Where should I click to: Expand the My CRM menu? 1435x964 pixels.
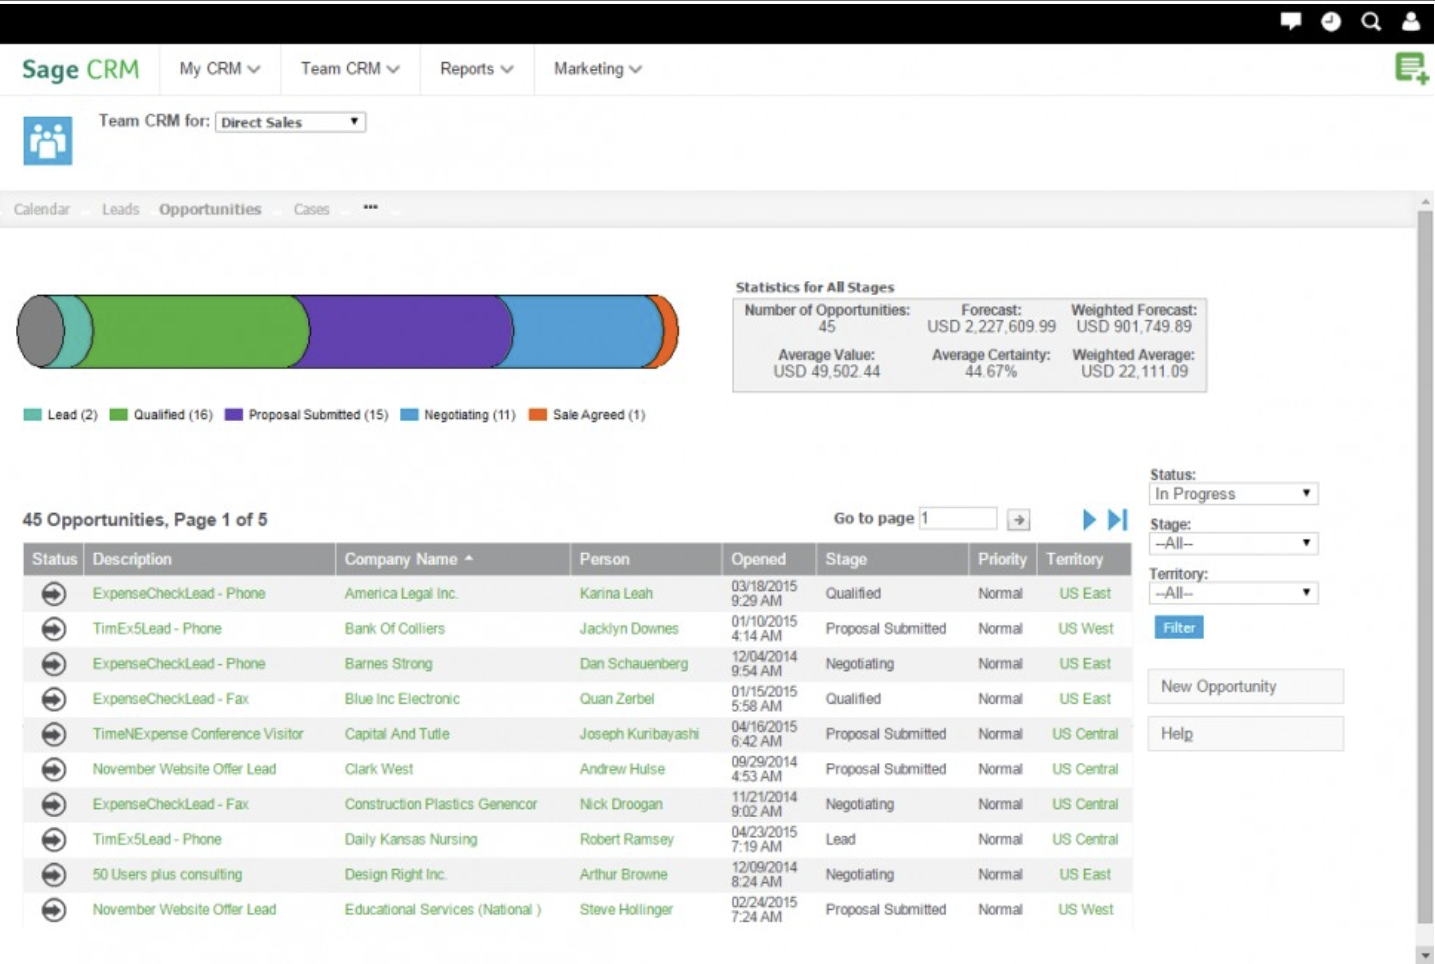click(220, 69)
